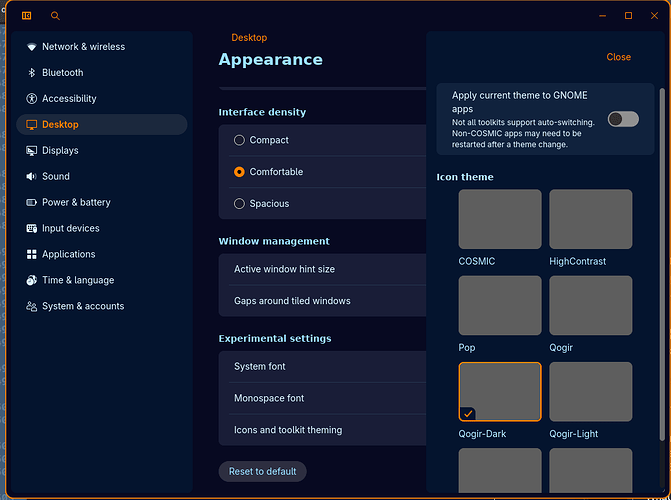
Task: Choose the Qogir-Light icon theme
Action: (x=590, y=392)
